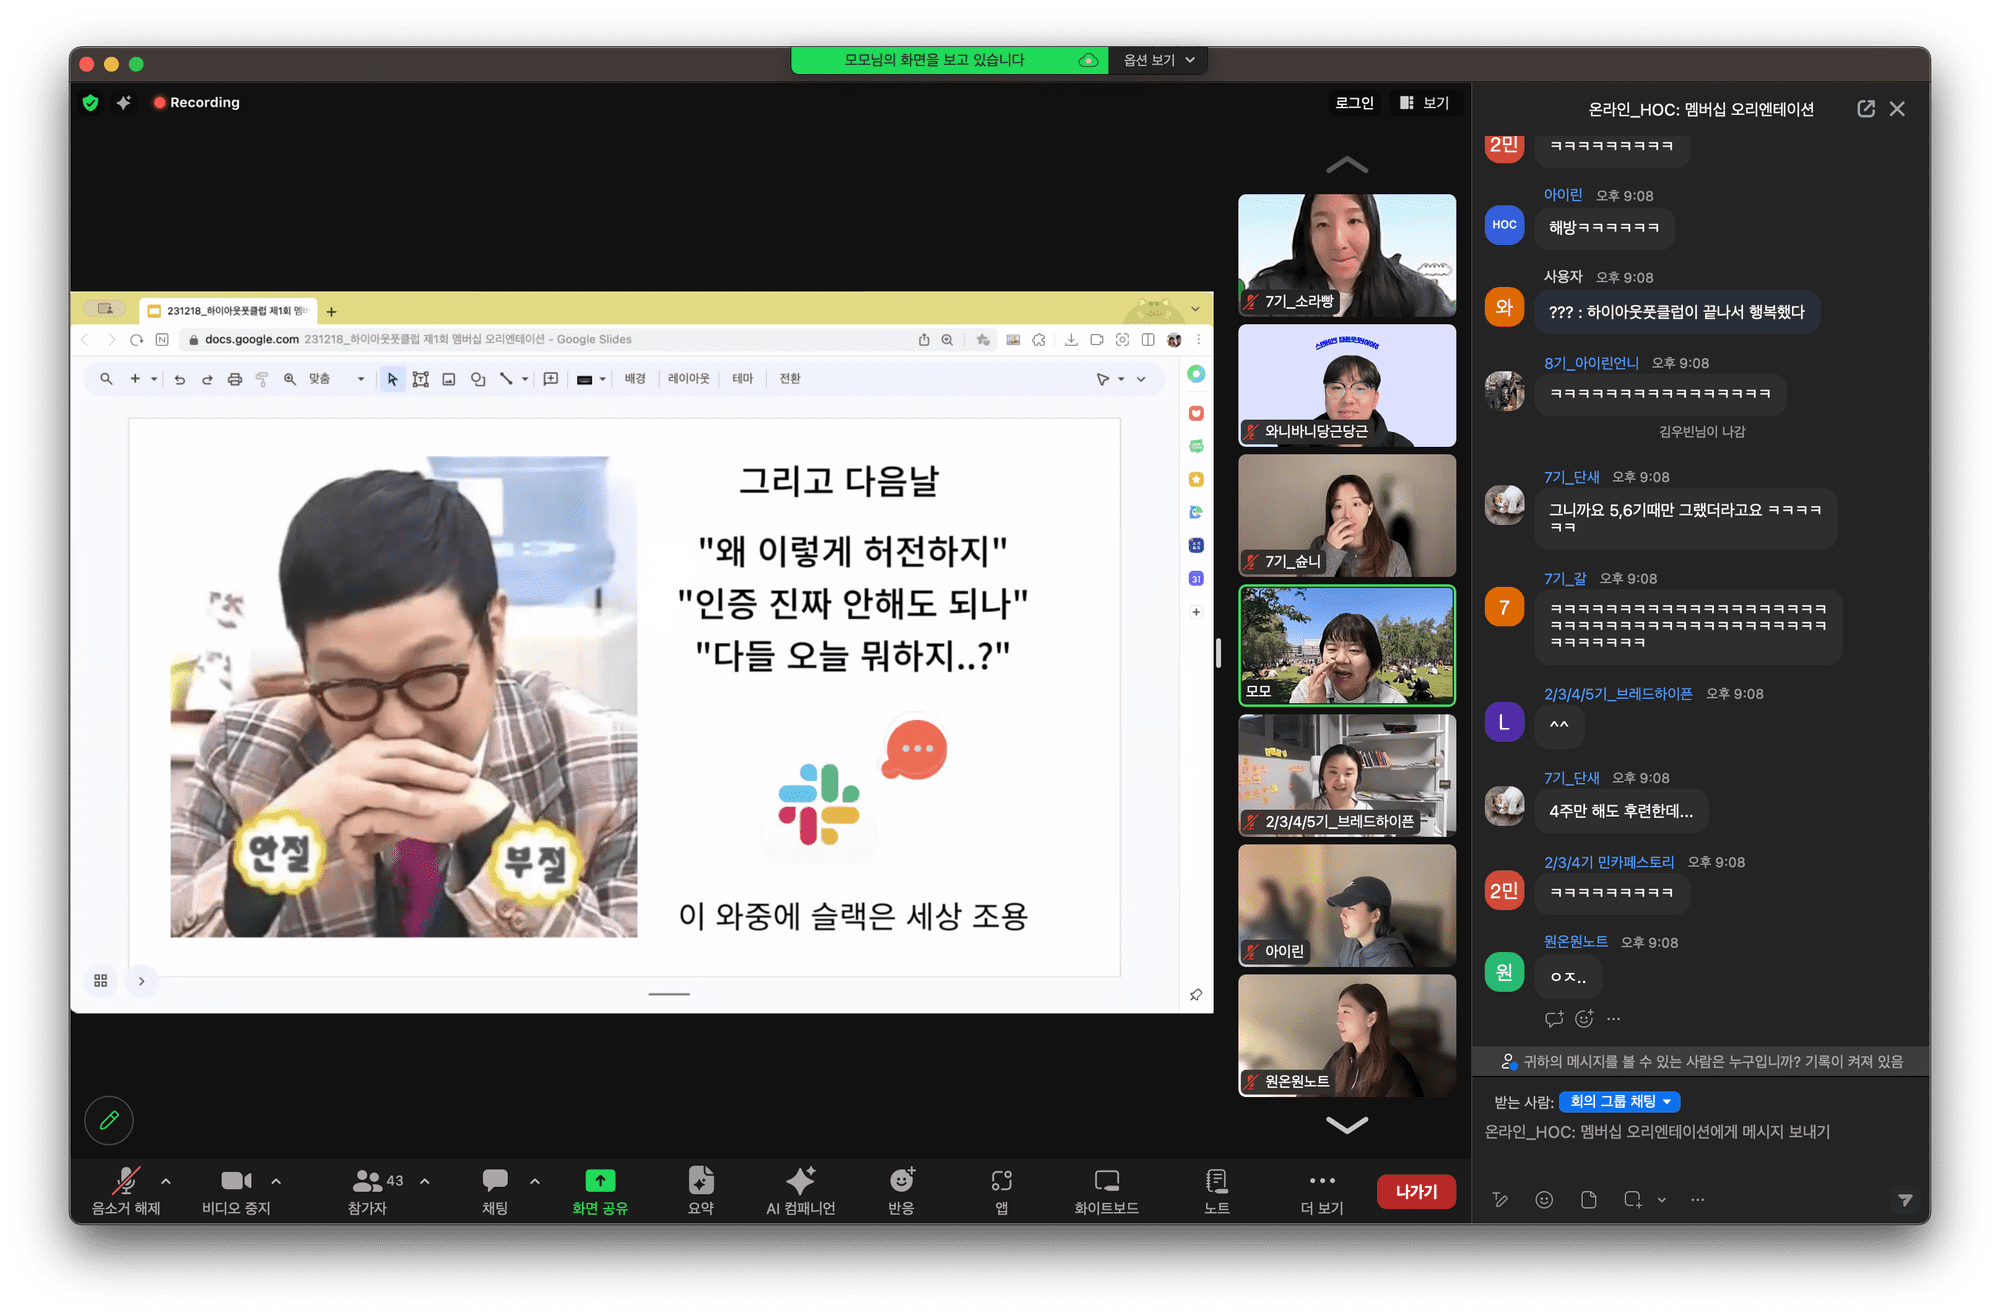The width and height of the screenshot is (2000, 1316).
Task: Open the 보기 view menu
Action: [1425, 102]
